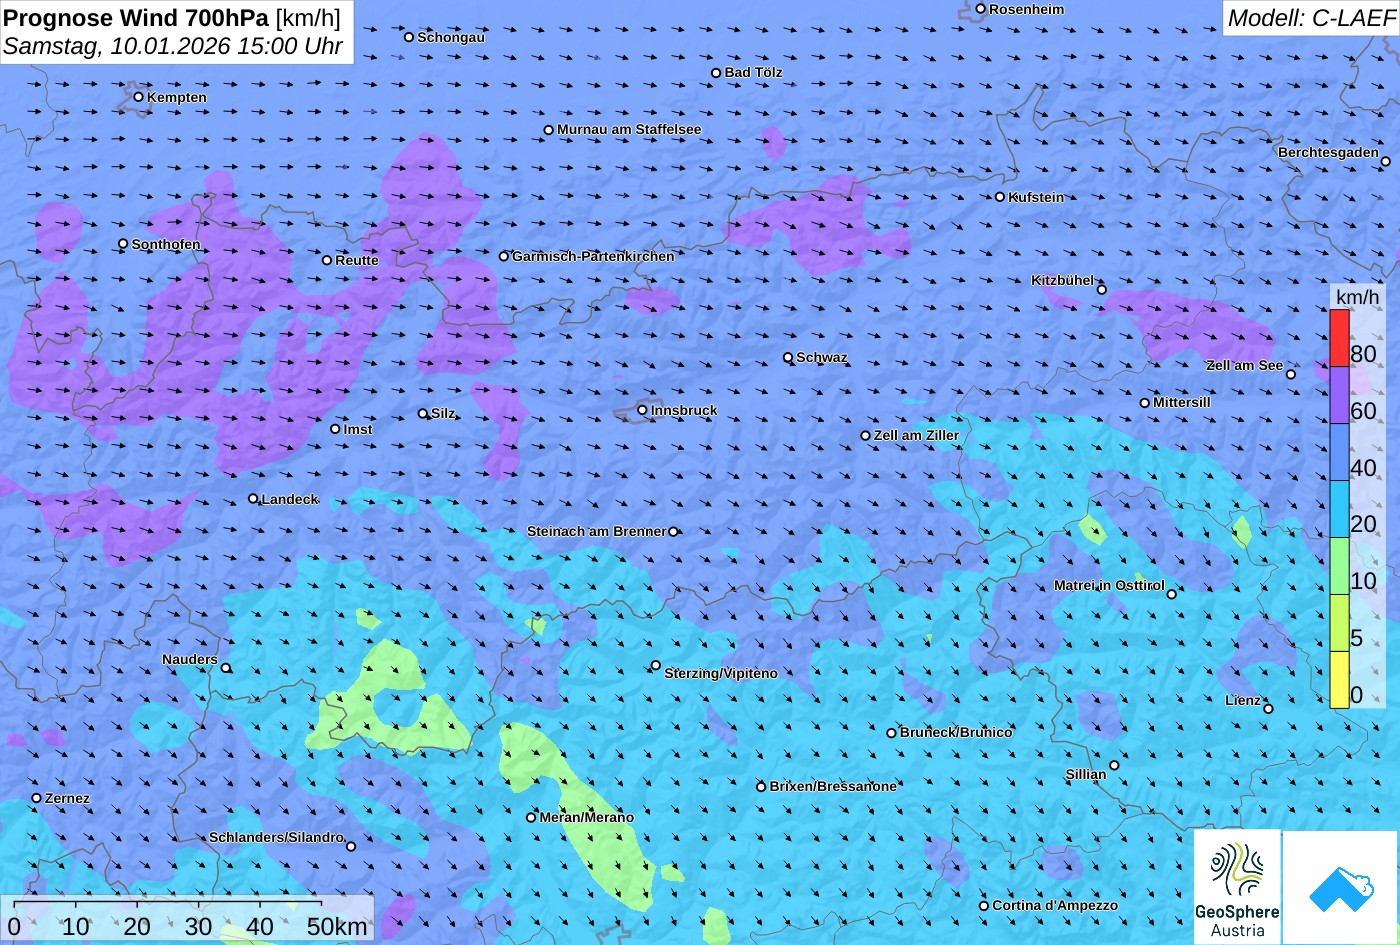The image size is (1400, 945).
Task: Click the Rosenheim city marker
Action: point(981,9)
